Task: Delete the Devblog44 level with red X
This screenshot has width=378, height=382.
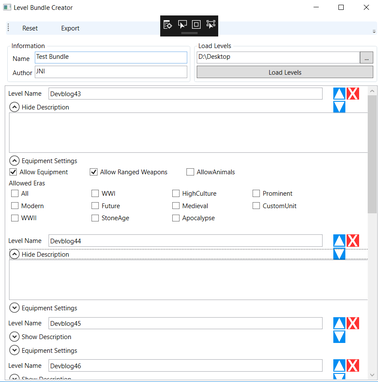Action: [353, 241]
